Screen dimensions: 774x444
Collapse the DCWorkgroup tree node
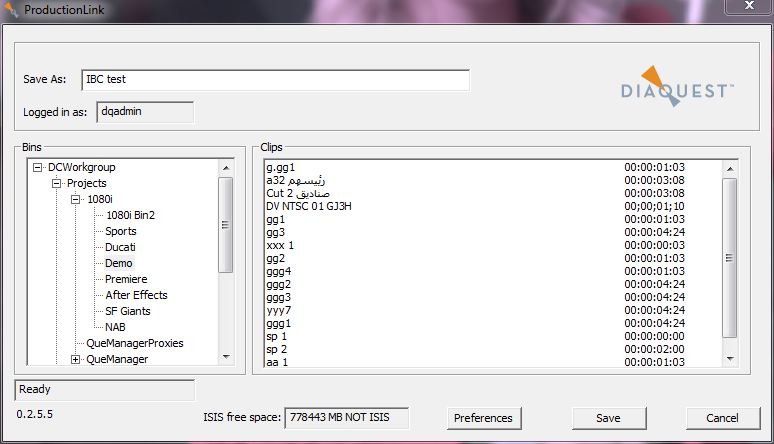pyautogui.click(x=38, y=167)
